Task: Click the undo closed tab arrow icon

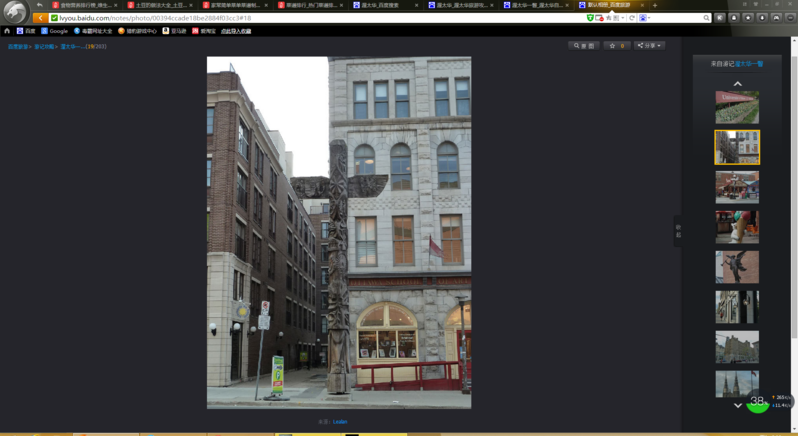Action: pos(40,5)
